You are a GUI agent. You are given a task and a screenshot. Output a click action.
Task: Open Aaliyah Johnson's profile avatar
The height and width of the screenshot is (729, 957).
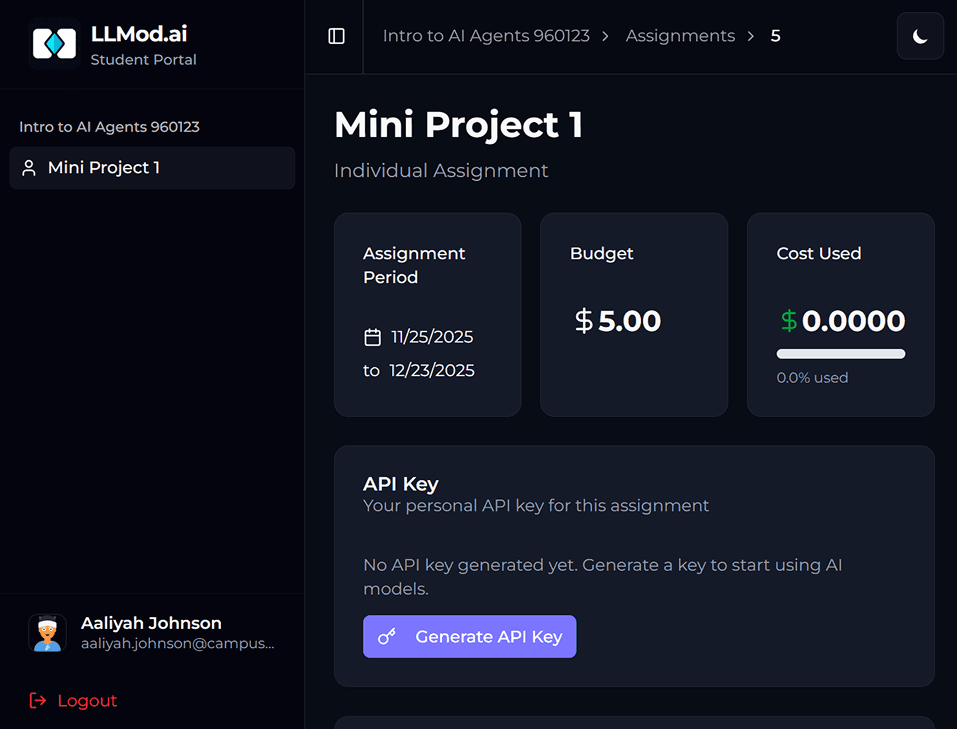click(47, 632)
